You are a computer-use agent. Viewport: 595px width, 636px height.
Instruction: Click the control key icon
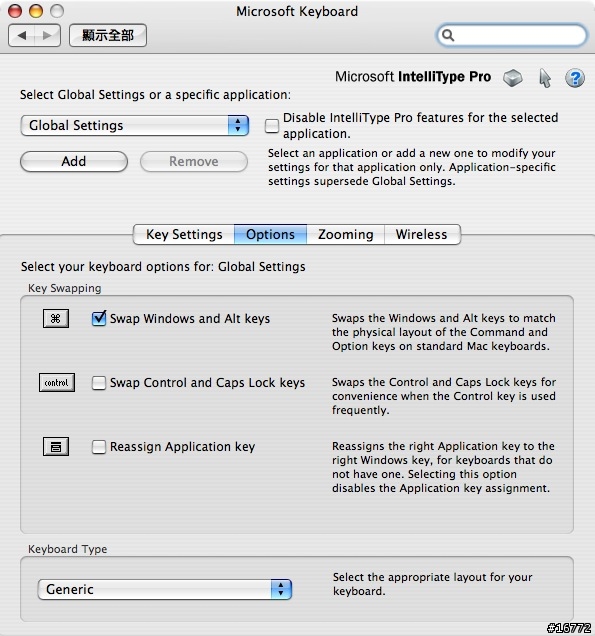coord(57,382)
